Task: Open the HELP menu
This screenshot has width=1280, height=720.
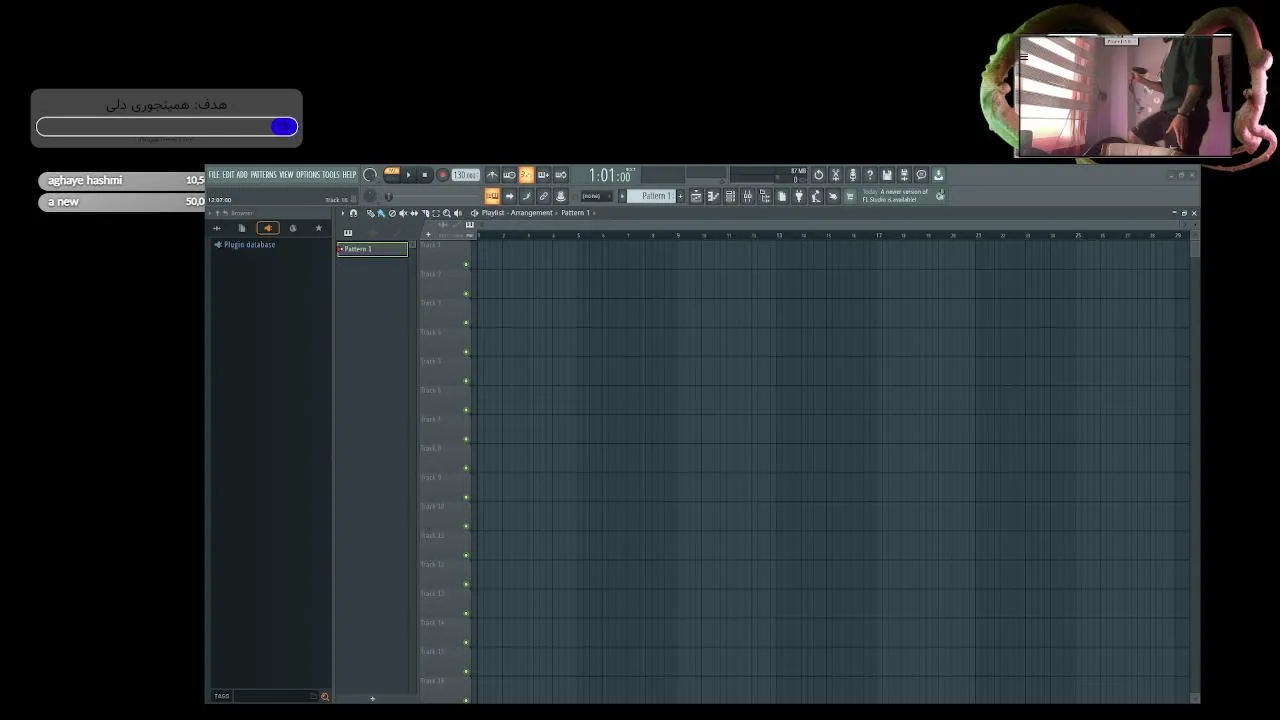Action: pyautogui.click(x=349, y=175)
